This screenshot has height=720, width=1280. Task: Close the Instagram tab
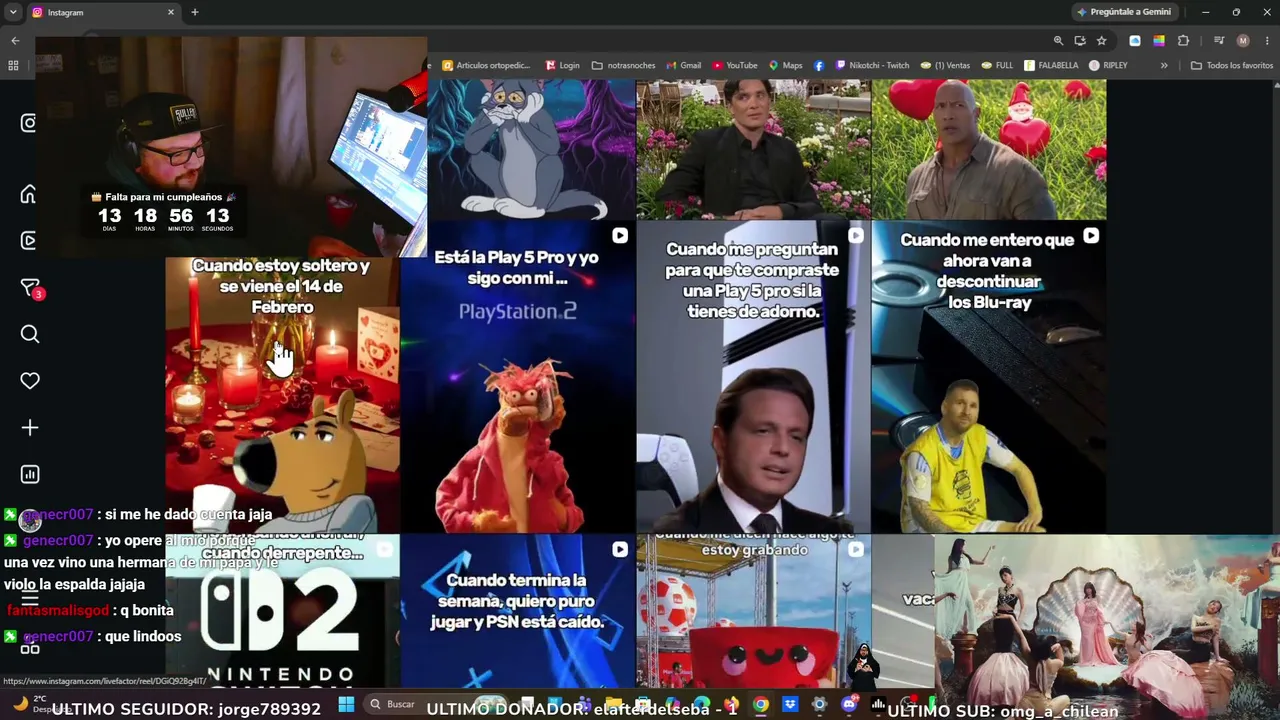tap(171, 13)
